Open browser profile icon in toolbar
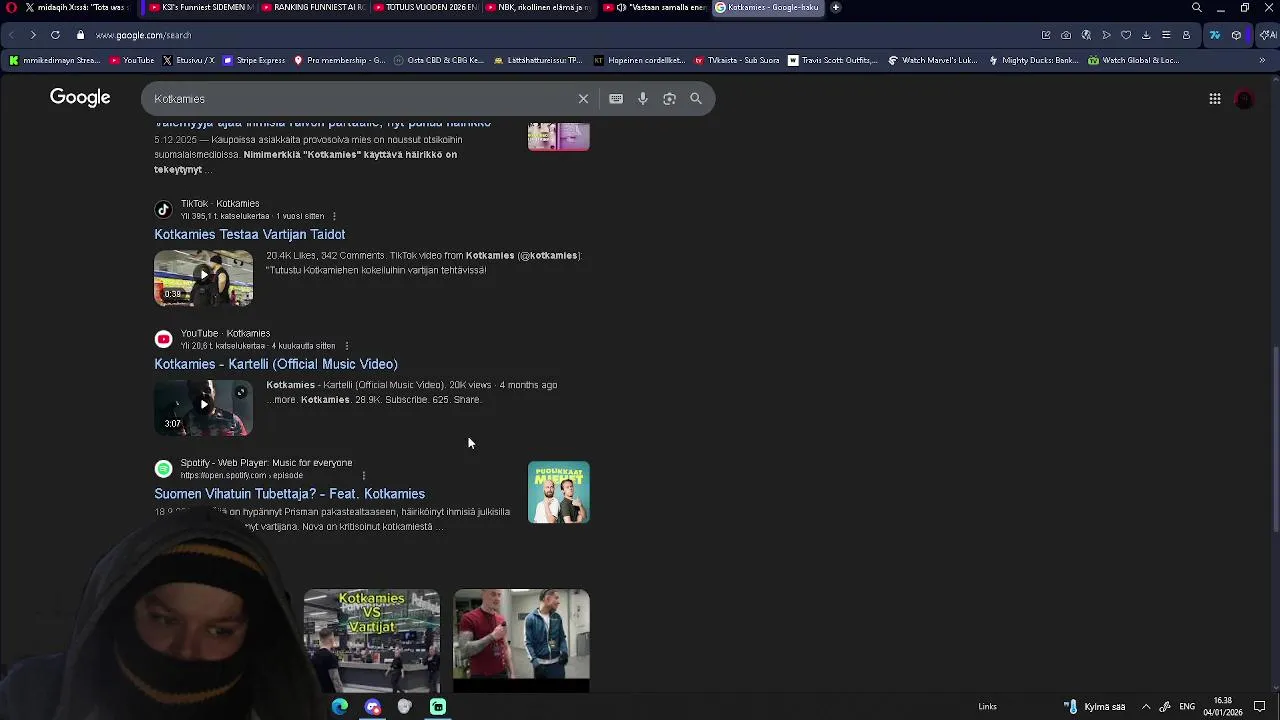Image resolution: width=1280 pixels, height=720 pixels. tap(1186, 35)
